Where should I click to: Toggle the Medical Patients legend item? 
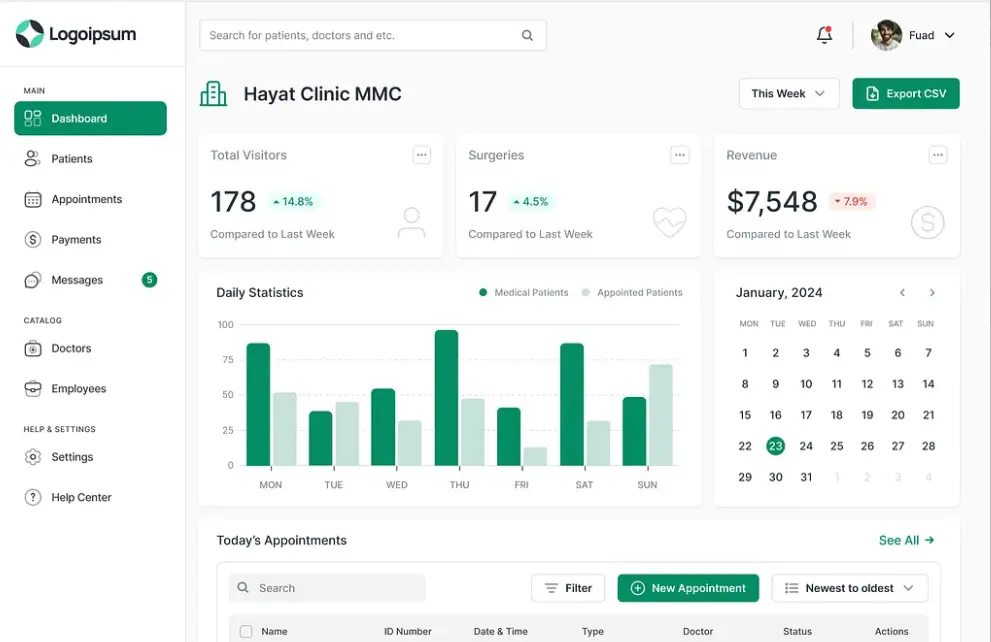pyautogui.click(x=523, y=293)
